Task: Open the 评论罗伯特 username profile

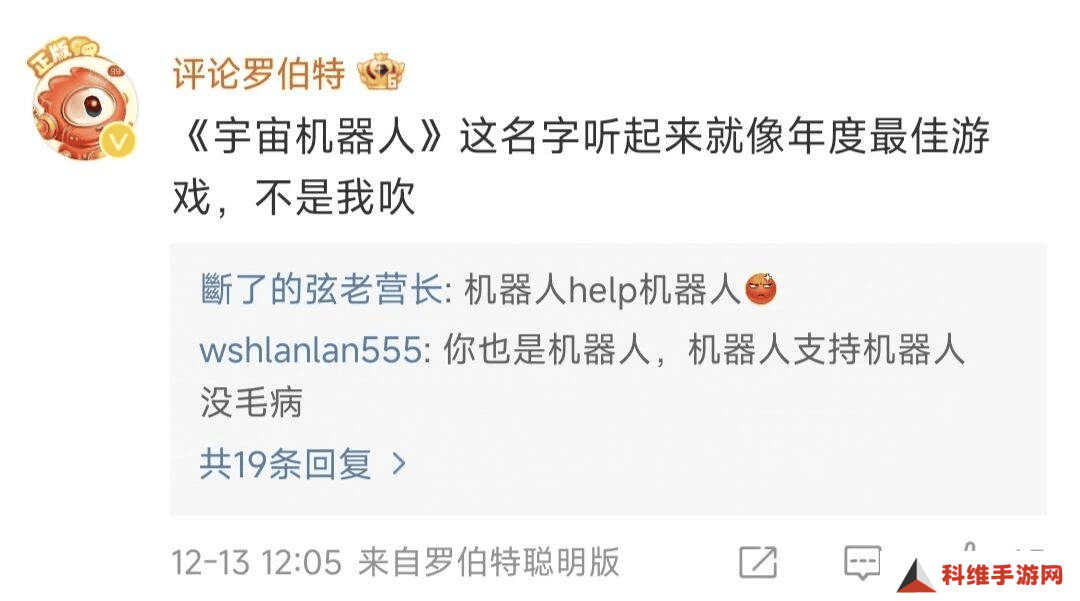Action: (258, 73)
